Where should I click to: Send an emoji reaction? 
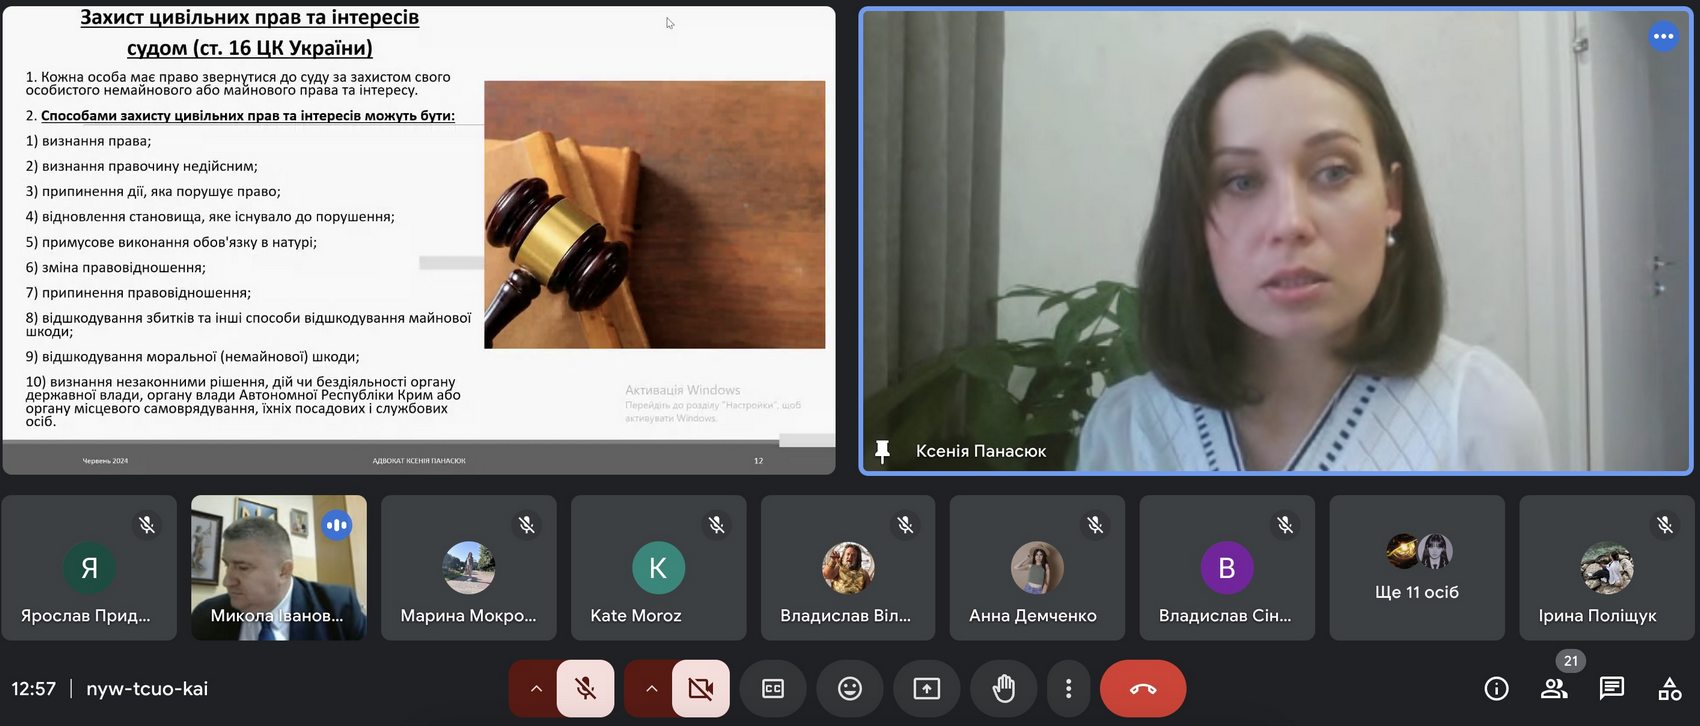click(850, 688)
